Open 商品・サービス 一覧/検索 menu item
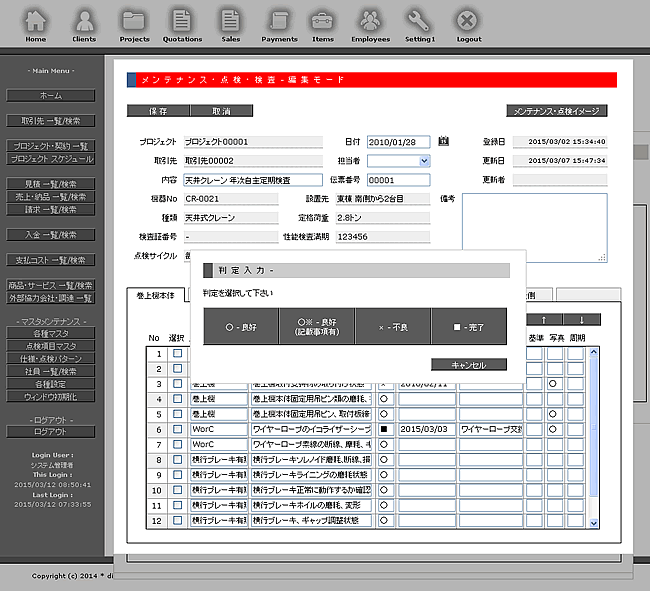 tap(51, 286)
